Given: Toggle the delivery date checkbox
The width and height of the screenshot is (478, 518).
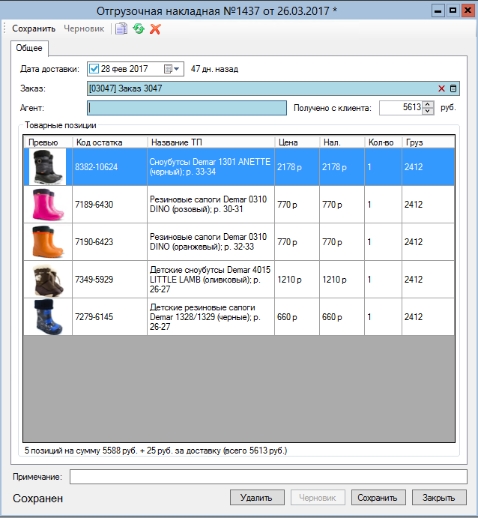Looking at the screenshot, I should pos(94,69).
